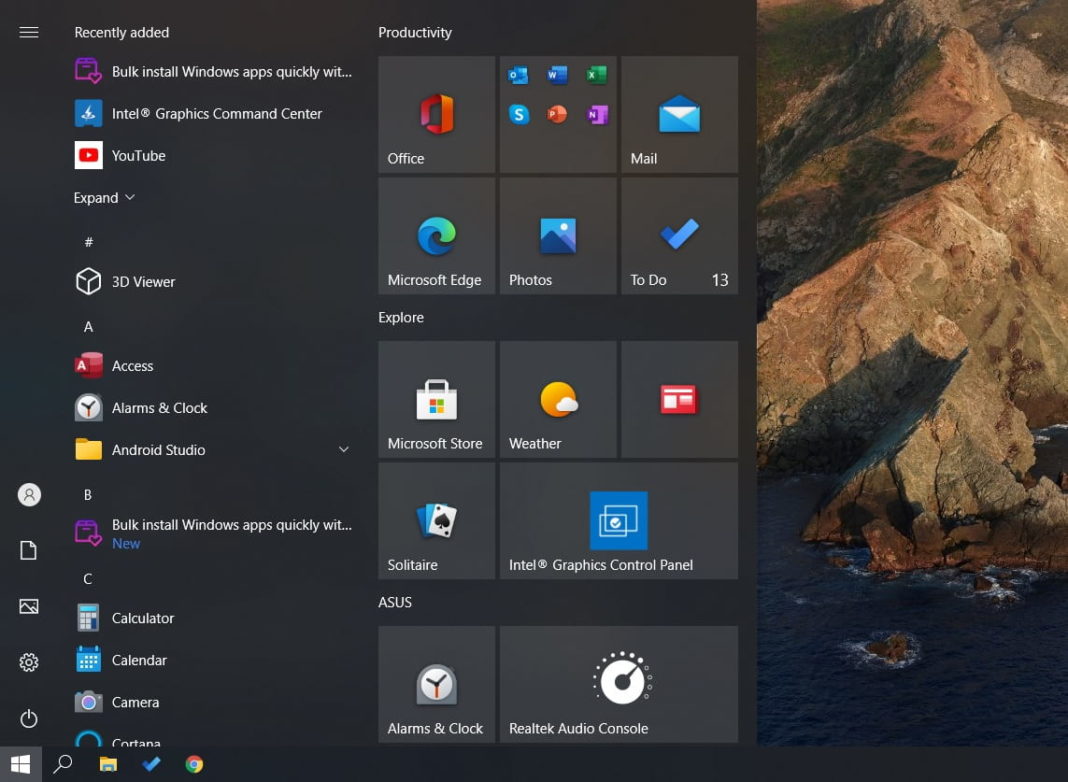Image resolution: width=1068 pixels, height=782 pixels.
Task: Open To Do tile showing 13 tasks
Action: click(x=679, y=236)
